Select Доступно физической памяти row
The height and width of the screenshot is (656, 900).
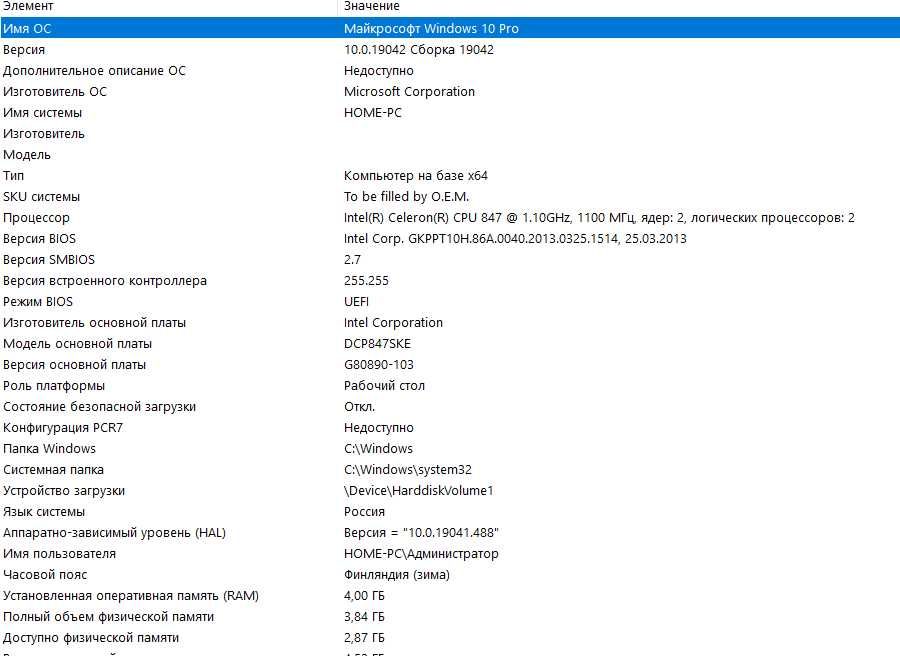tap(91, 638)
